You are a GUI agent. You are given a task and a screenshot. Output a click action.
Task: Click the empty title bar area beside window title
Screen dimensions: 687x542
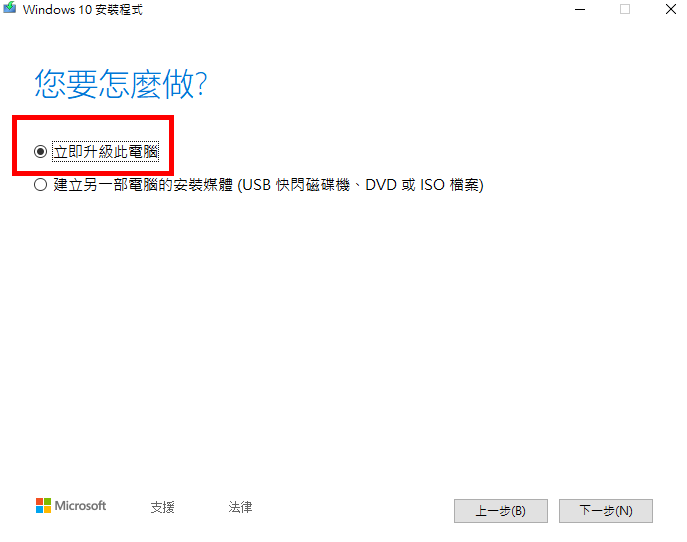351,9
